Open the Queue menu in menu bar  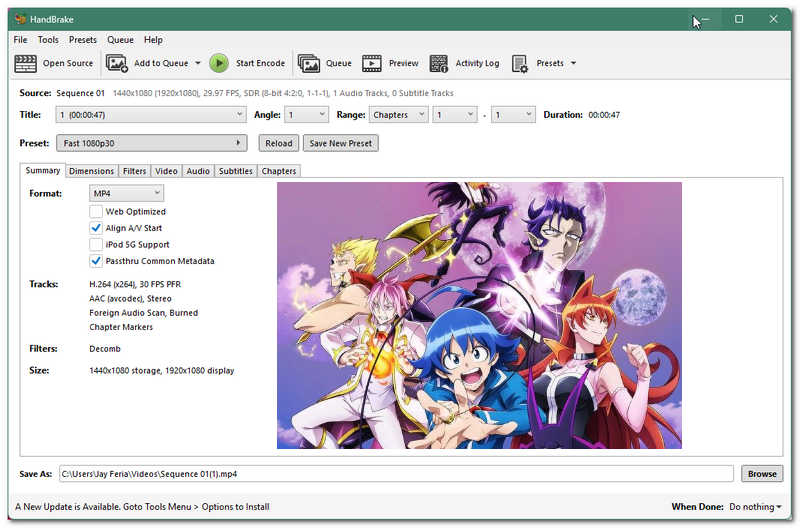[120, 40]
